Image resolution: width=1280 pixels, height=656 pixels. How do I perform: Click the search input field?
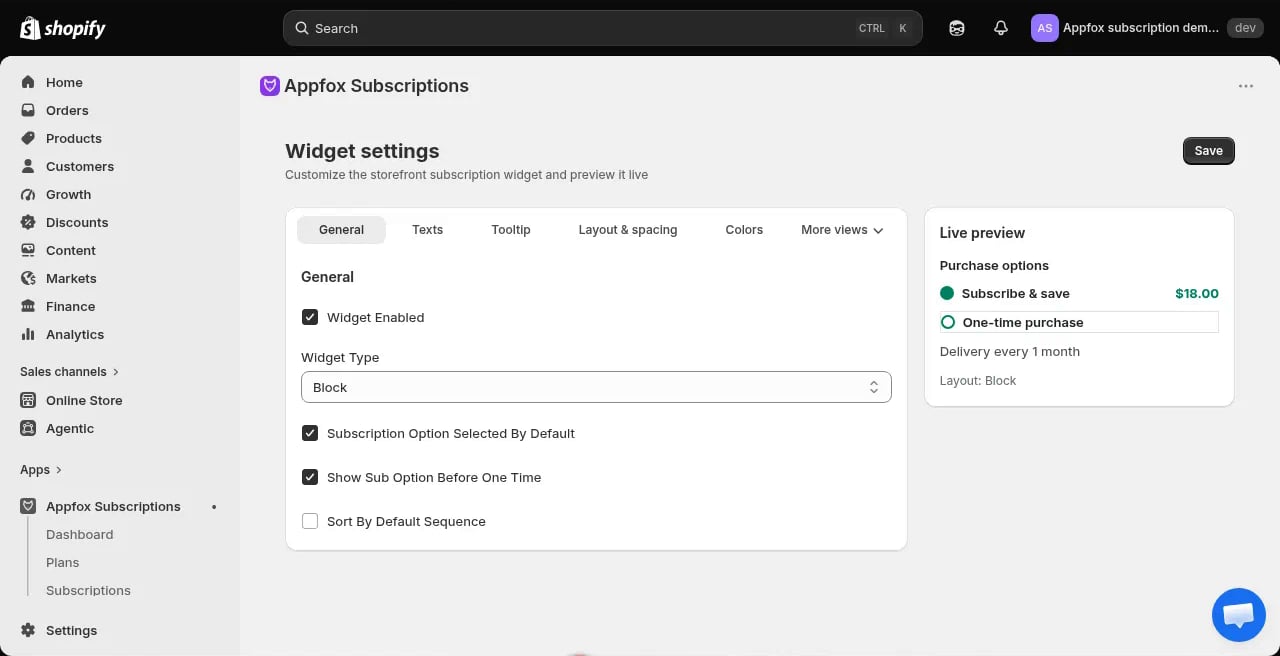pos(603,28)
